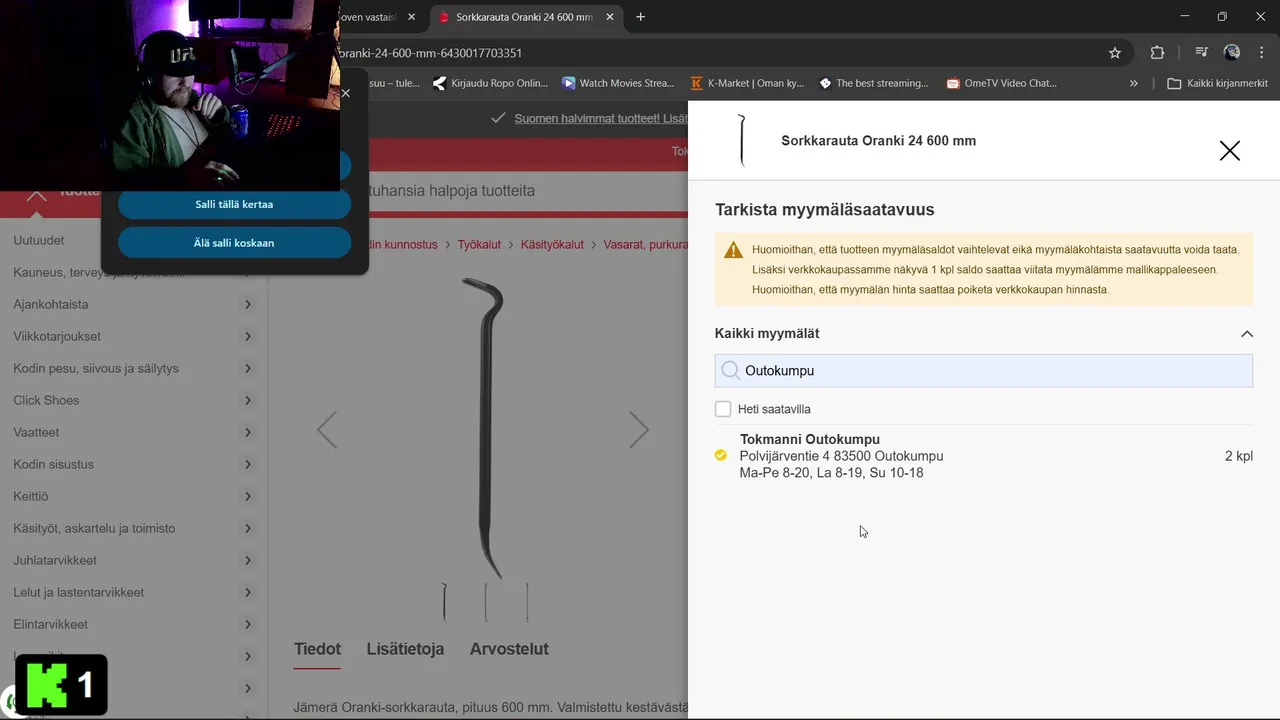
Task: Click the Salli tällä kertaa button
Action: pos(234,204)
